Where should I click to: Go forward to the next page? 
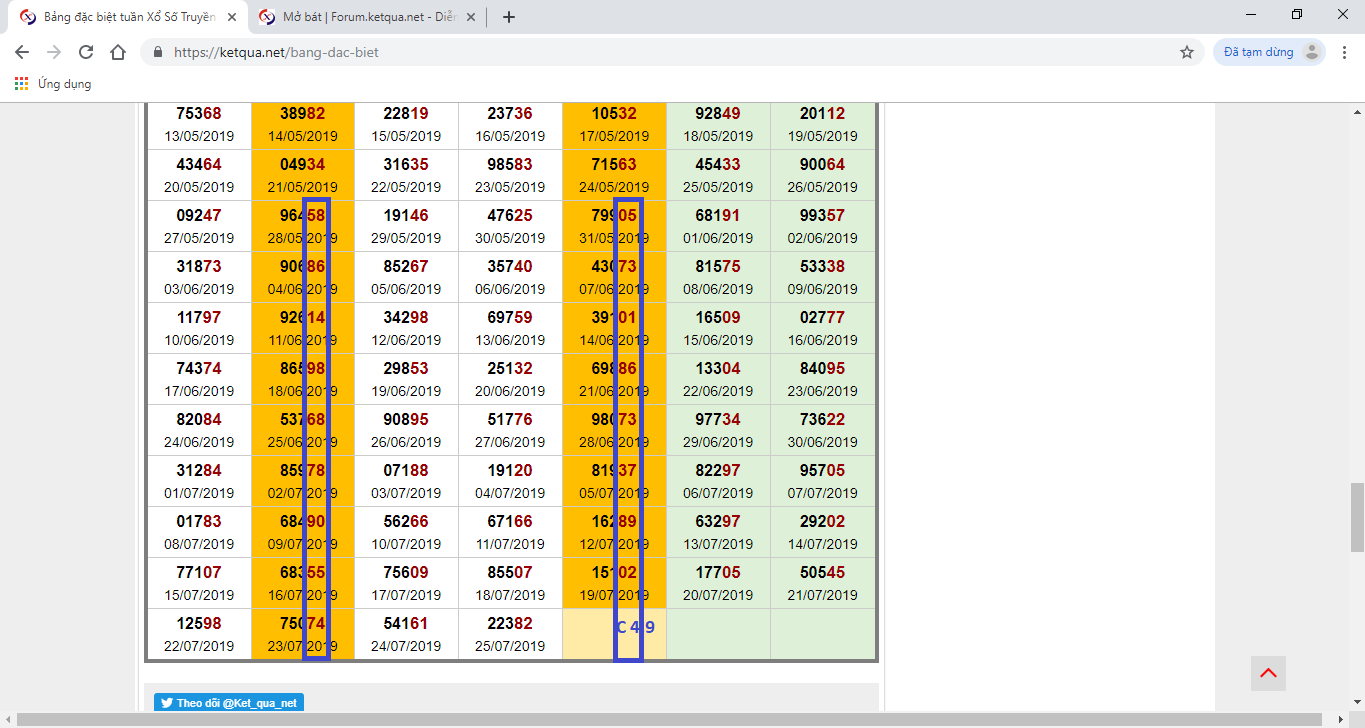54,52
